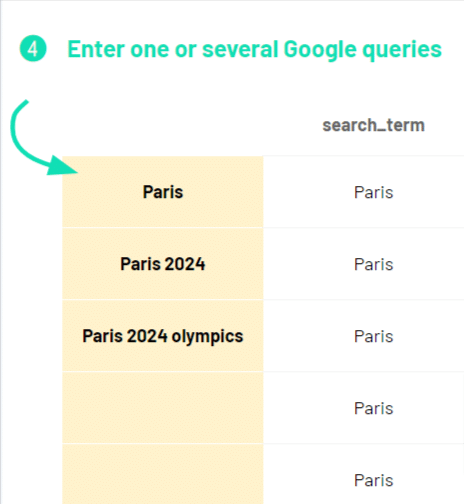The width and height of the screenshot is (464, 504).
Task: Click the green curved arrow graphic
Action: coord(44,138)
